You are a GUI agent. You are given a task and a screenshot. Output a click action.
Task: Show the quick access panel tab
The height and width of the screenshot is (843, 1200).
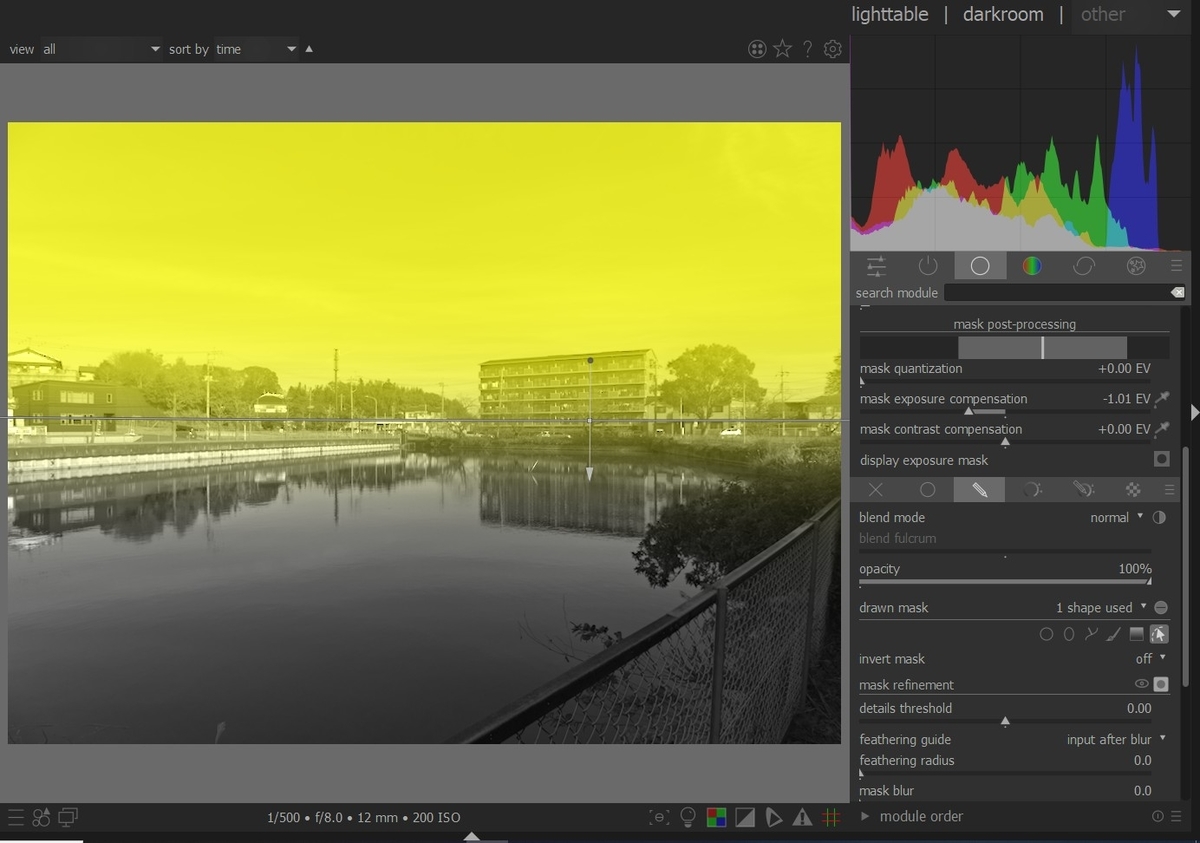click(x=876, y=266)
